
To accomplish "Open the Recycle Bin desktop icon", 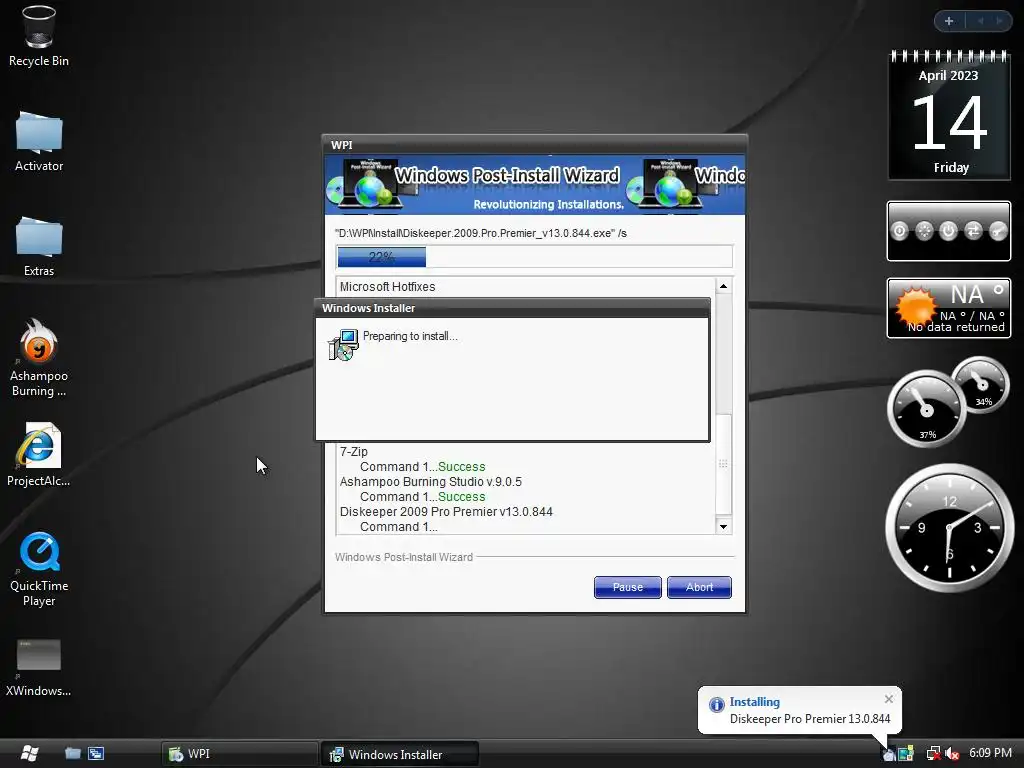I will tap(39, 36).
